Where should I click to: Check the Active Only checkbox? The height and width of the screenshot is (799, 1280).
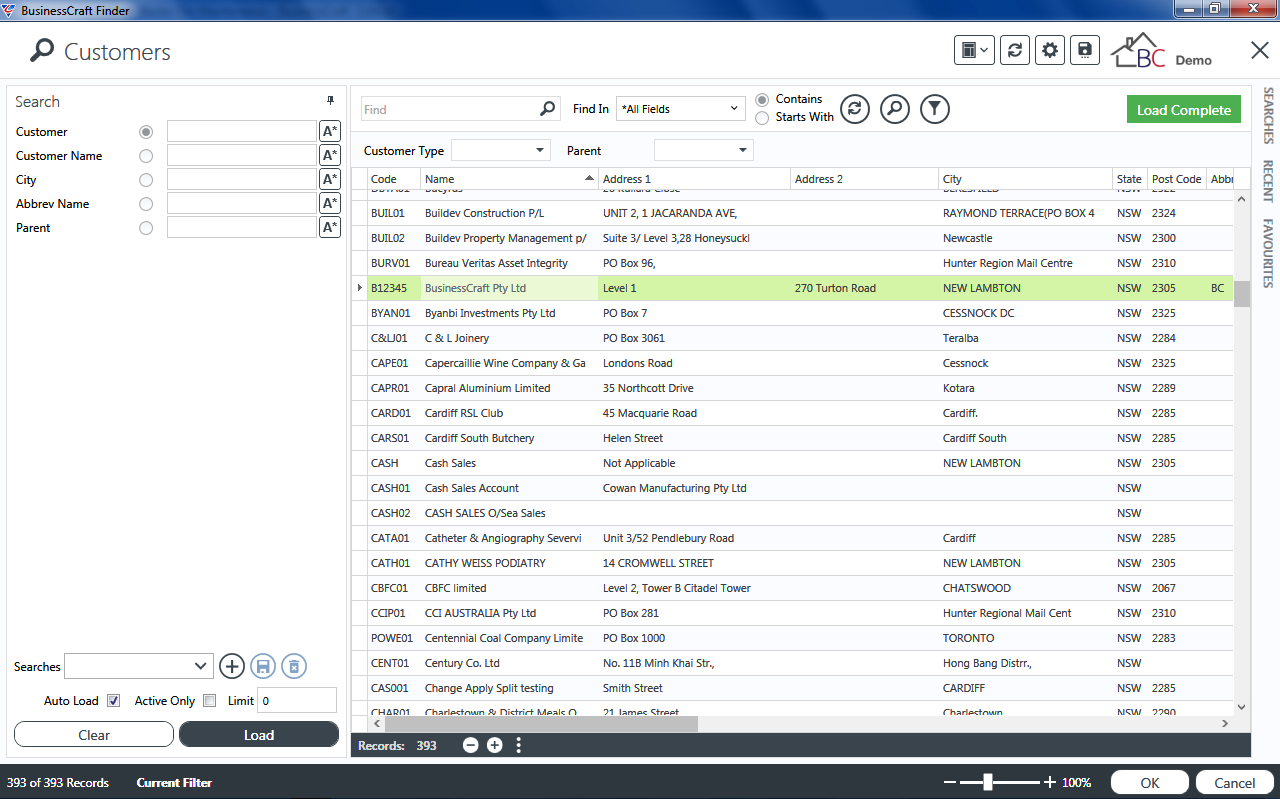(x=209, y=700)
